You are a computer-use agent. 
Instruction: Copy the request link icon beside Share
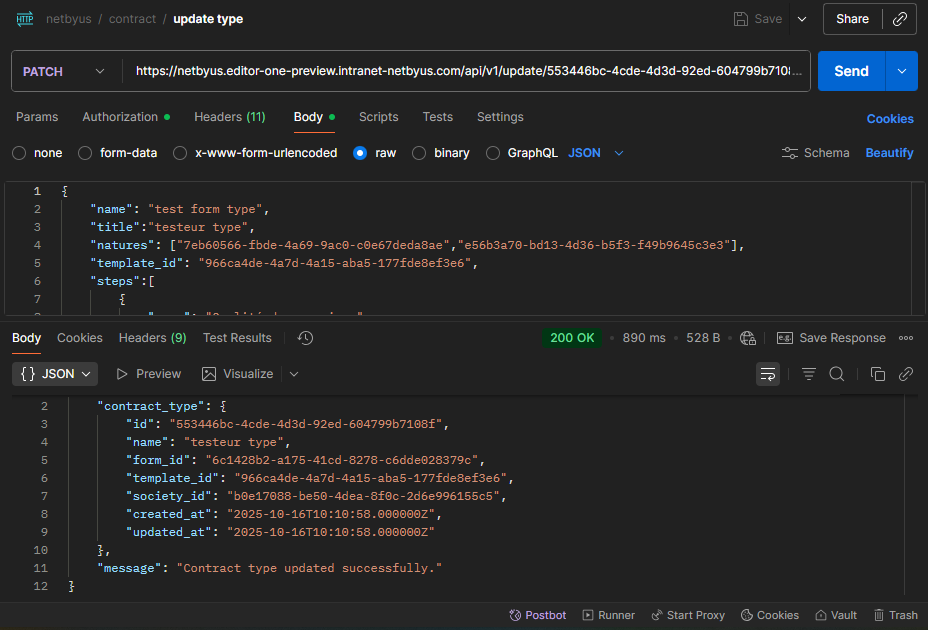point(900,19)
